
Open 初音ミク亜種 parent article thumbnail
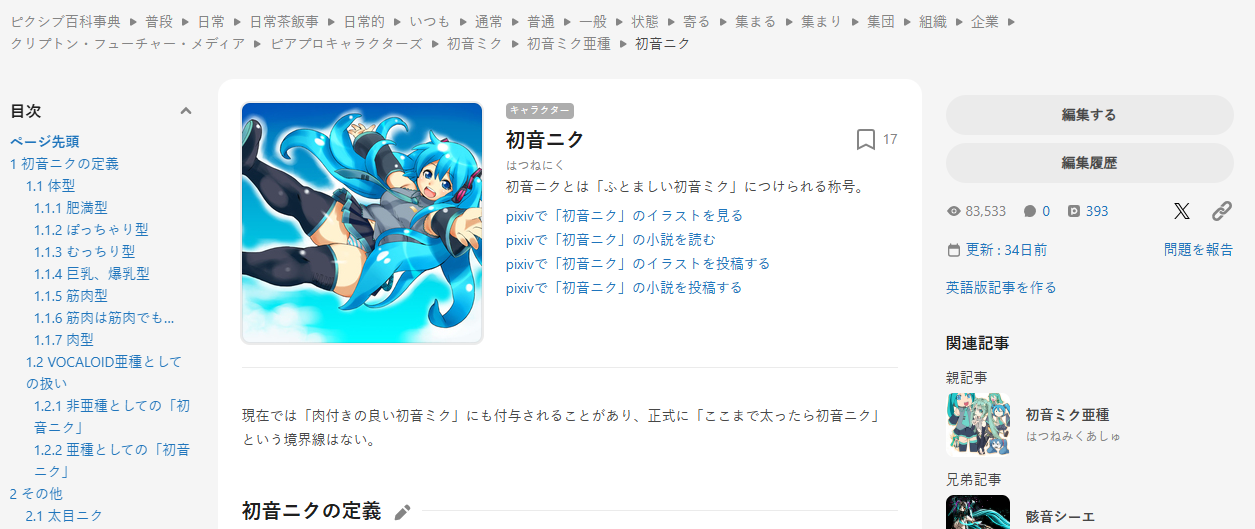pyautogui.click(x=978, y=424)
